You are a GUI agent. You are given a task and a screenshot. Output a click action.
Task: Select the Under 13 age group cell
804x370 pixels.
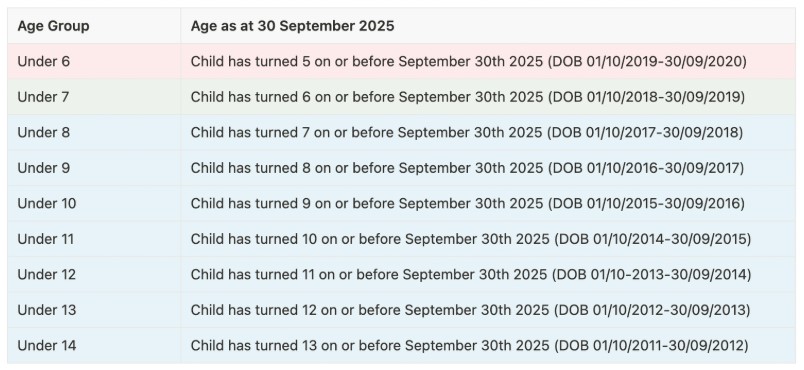(x=47, y=310)
